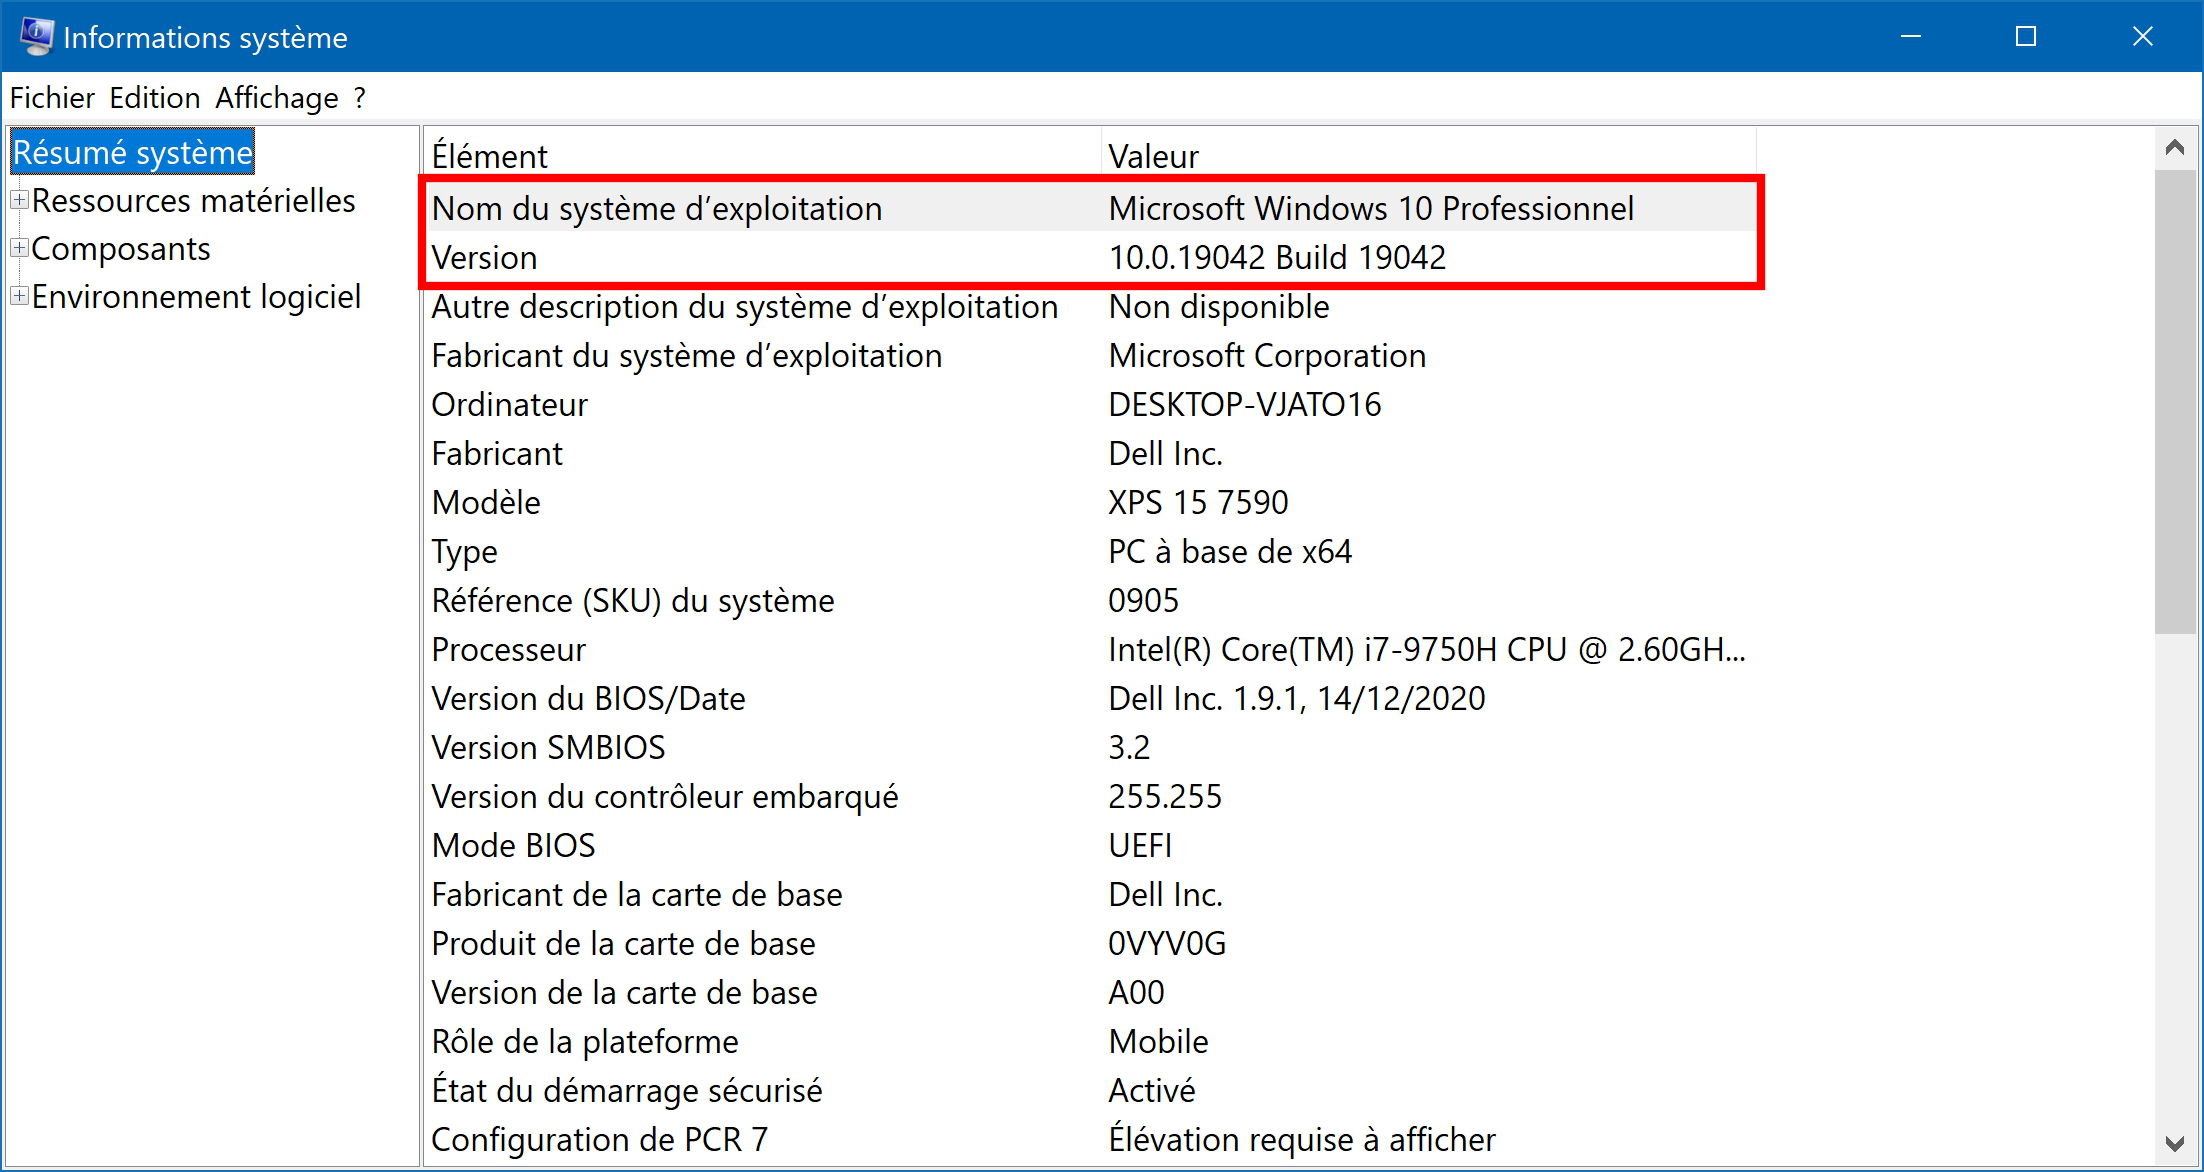The height and width of the screenshot is (1172, 2204).
Task: Click the Activé value
Action: pos(1151,1090)
